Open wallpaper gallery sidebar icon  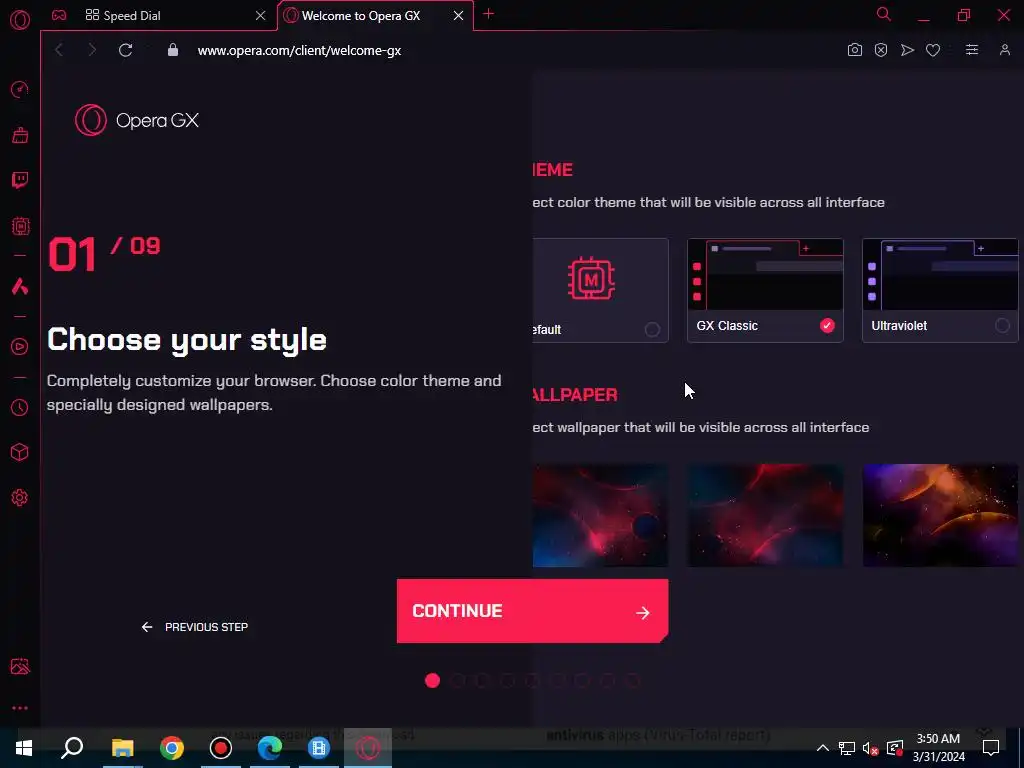coord(20,666)
